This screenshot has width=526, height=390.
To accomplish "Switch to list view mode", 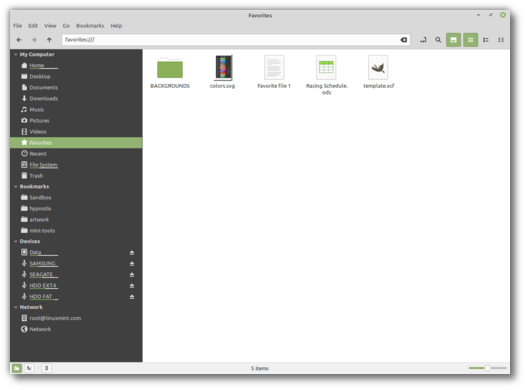I will click(x=486, y=40).
